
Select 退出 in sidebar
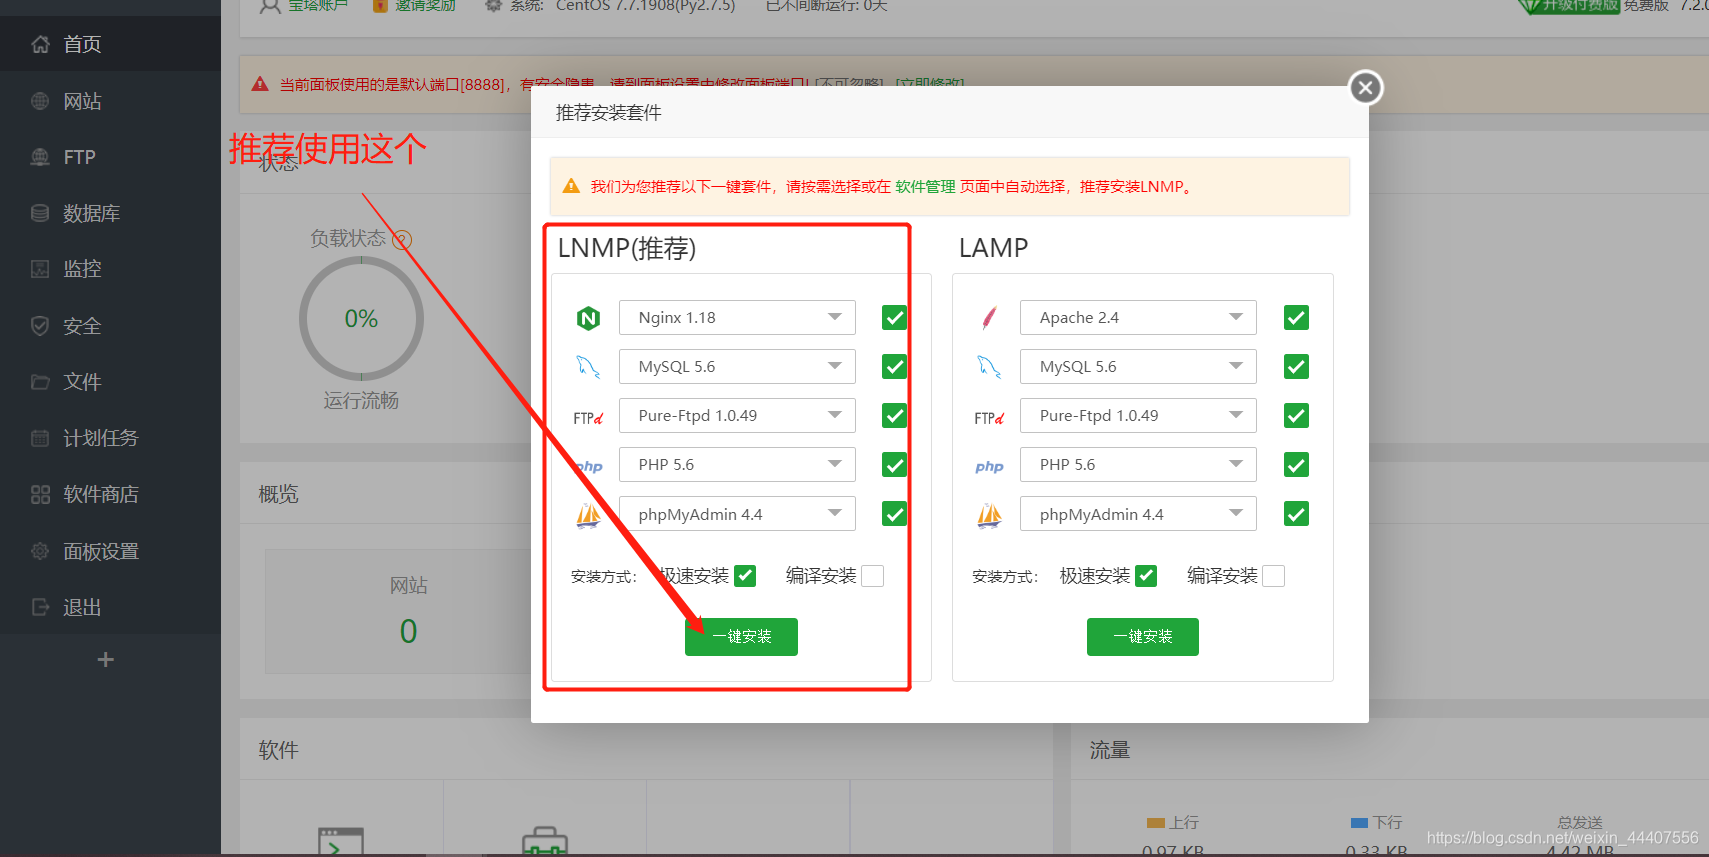110,607
